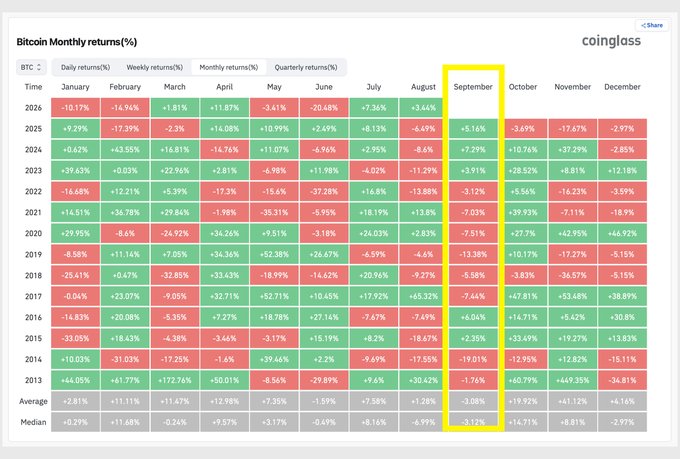Click the June column header
This screenshot has height=459, width=680.
click(324, 87)
